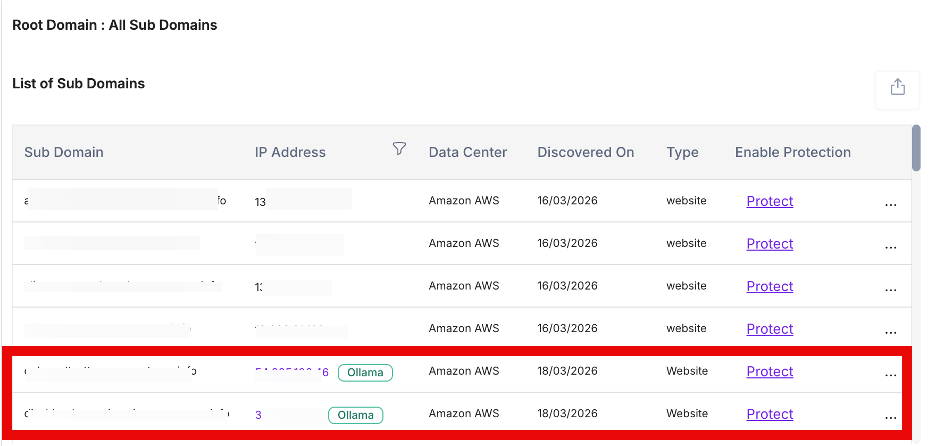Click the Ollama tag in the fifth row
This screenshot has width=936, height=446.
pos(365,372)
